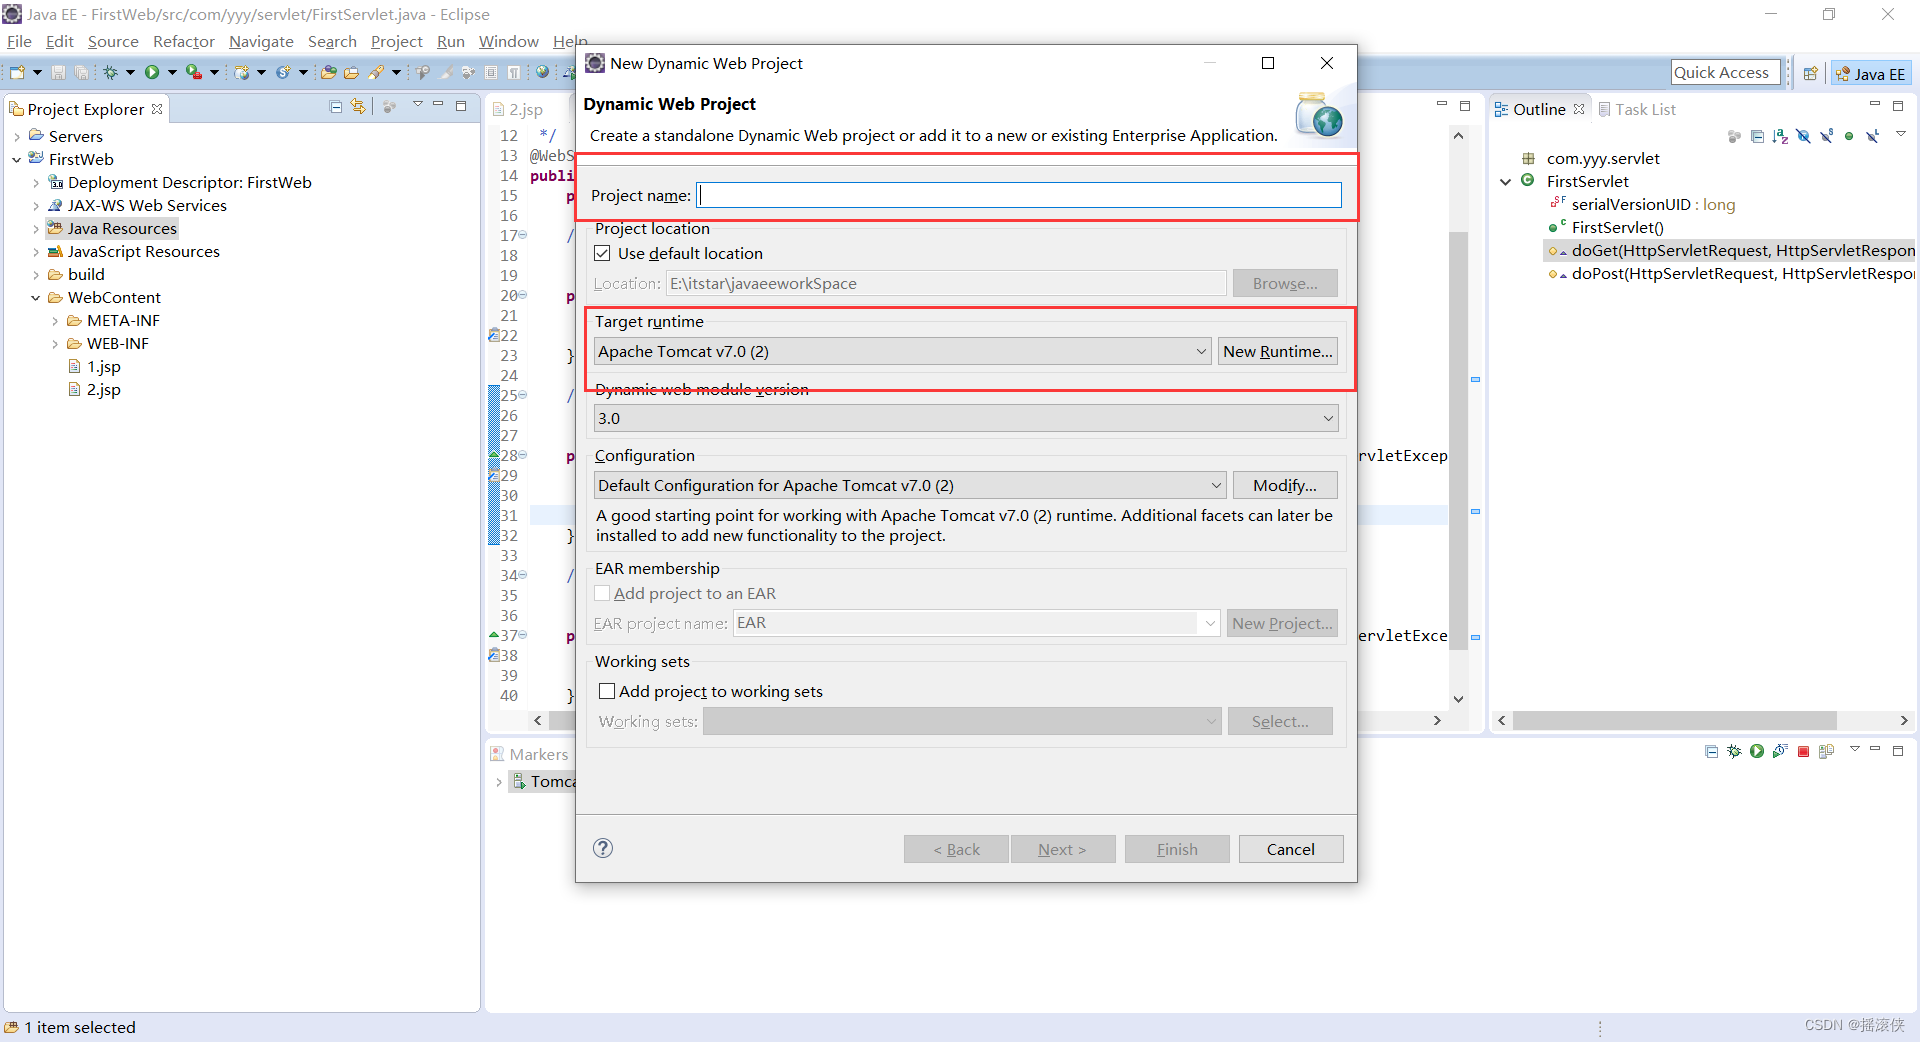Open the Outline view menu triangle
The height and width of the screenshot is (1042, 1920).
click(x=1901, y=133)
